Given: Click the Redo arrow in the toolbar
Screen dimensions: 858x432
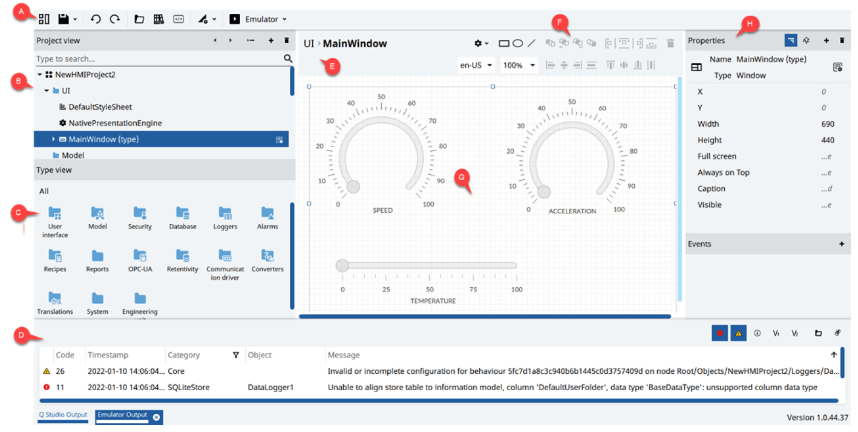Looking at the screenshot, I should (115, 19).
